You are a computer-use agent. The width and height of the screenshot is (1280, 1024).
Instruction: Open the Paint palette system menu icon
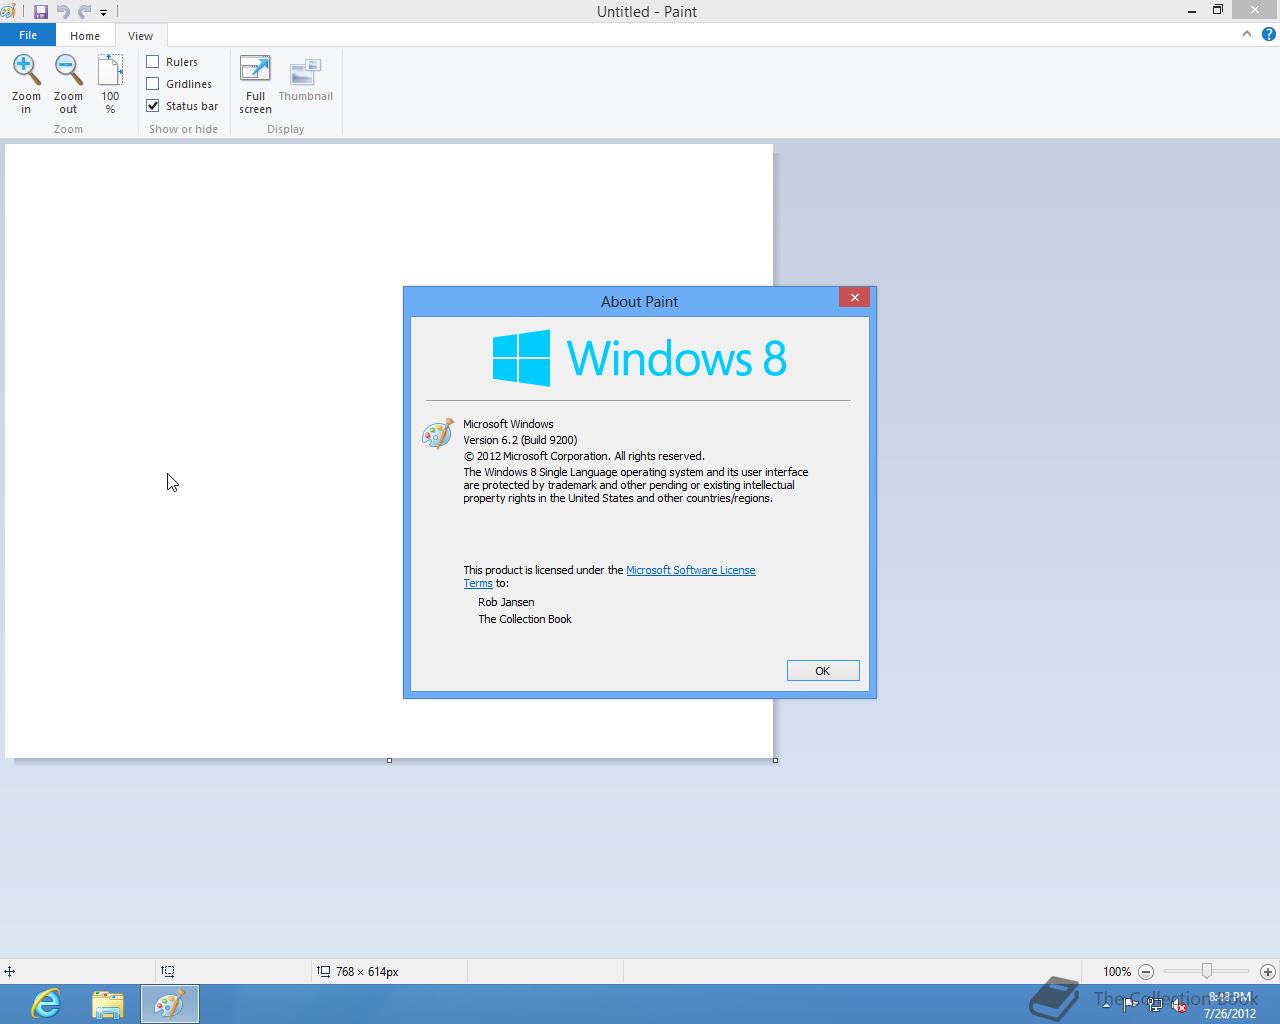pyautogui.click(x=8, y=12)
